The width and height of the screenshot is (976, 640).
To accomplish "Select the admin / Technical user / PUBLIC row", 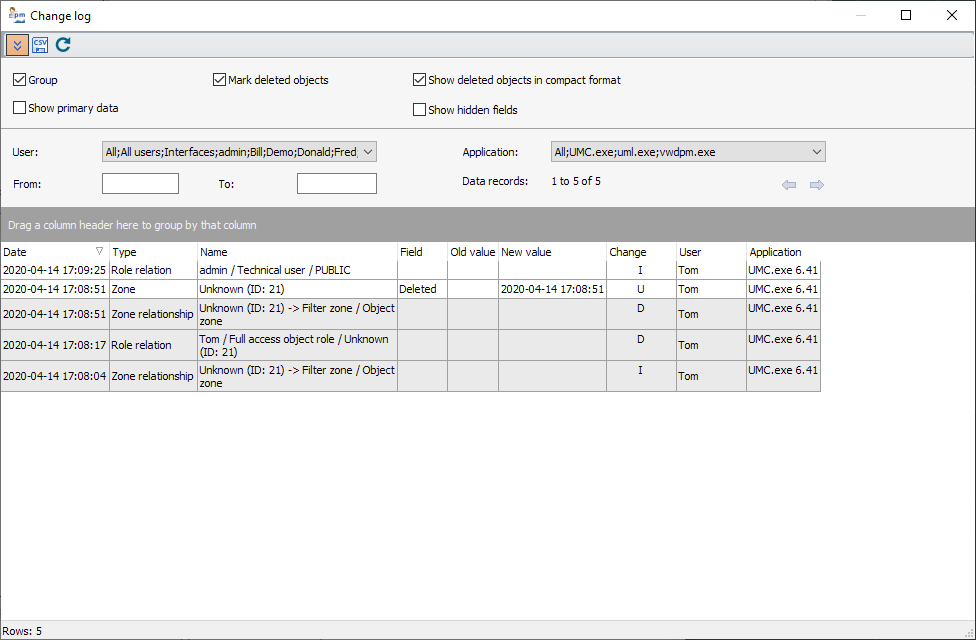I will [x=297, y=270].
